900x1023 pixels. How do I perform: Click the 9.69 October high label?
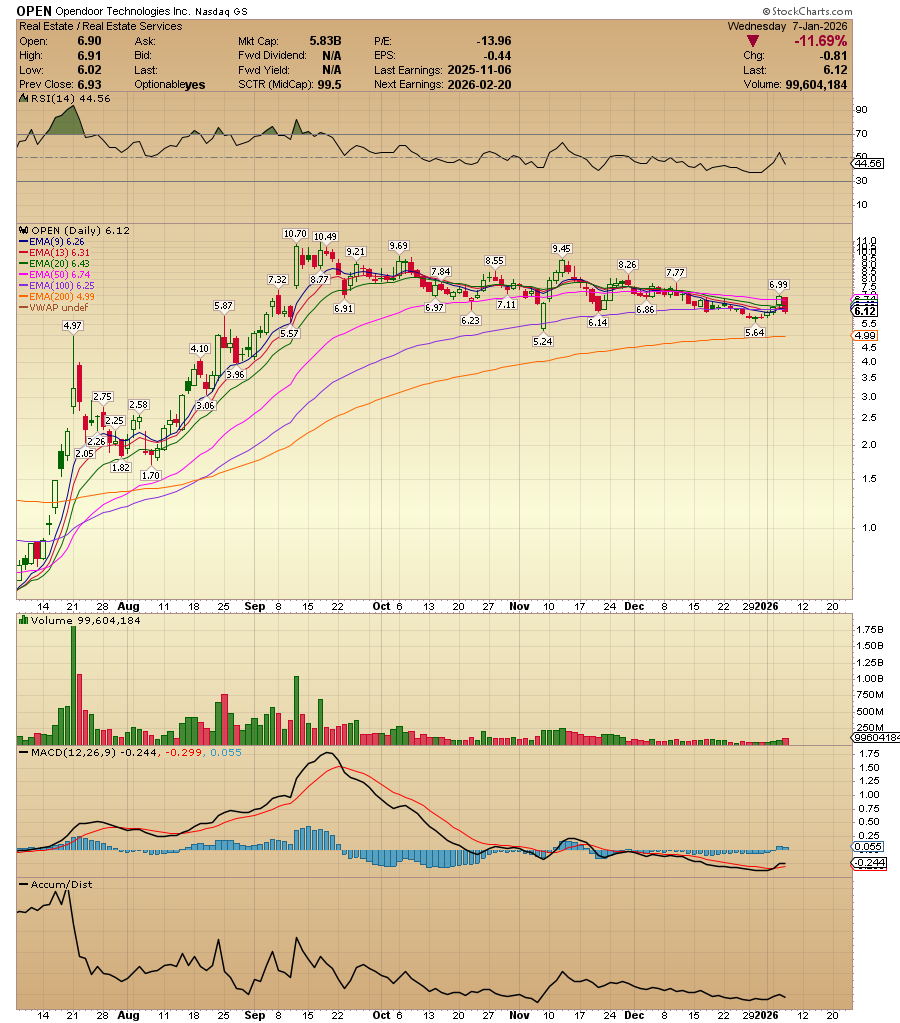pos(398,246)
